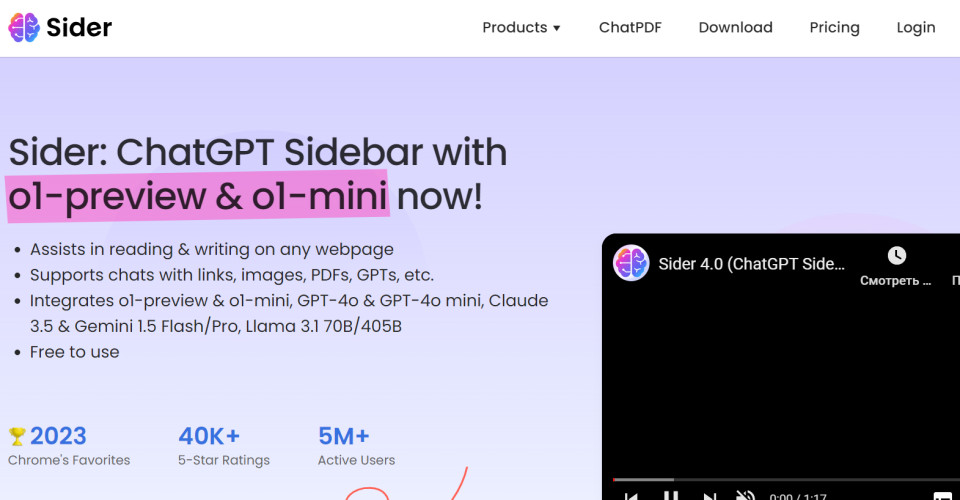The width and height of the screenshot is (960, 500).
Task: Go to the Download page
Action: click(x=735, y=27)
